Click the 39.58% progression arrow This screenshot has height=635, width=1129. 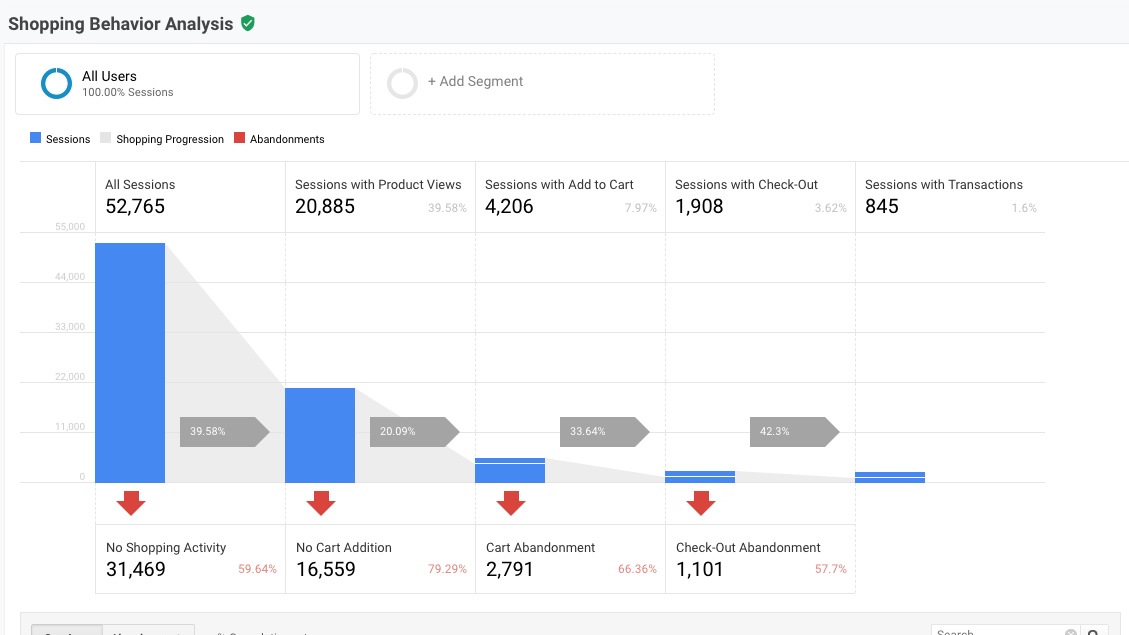tap(224, 431)
